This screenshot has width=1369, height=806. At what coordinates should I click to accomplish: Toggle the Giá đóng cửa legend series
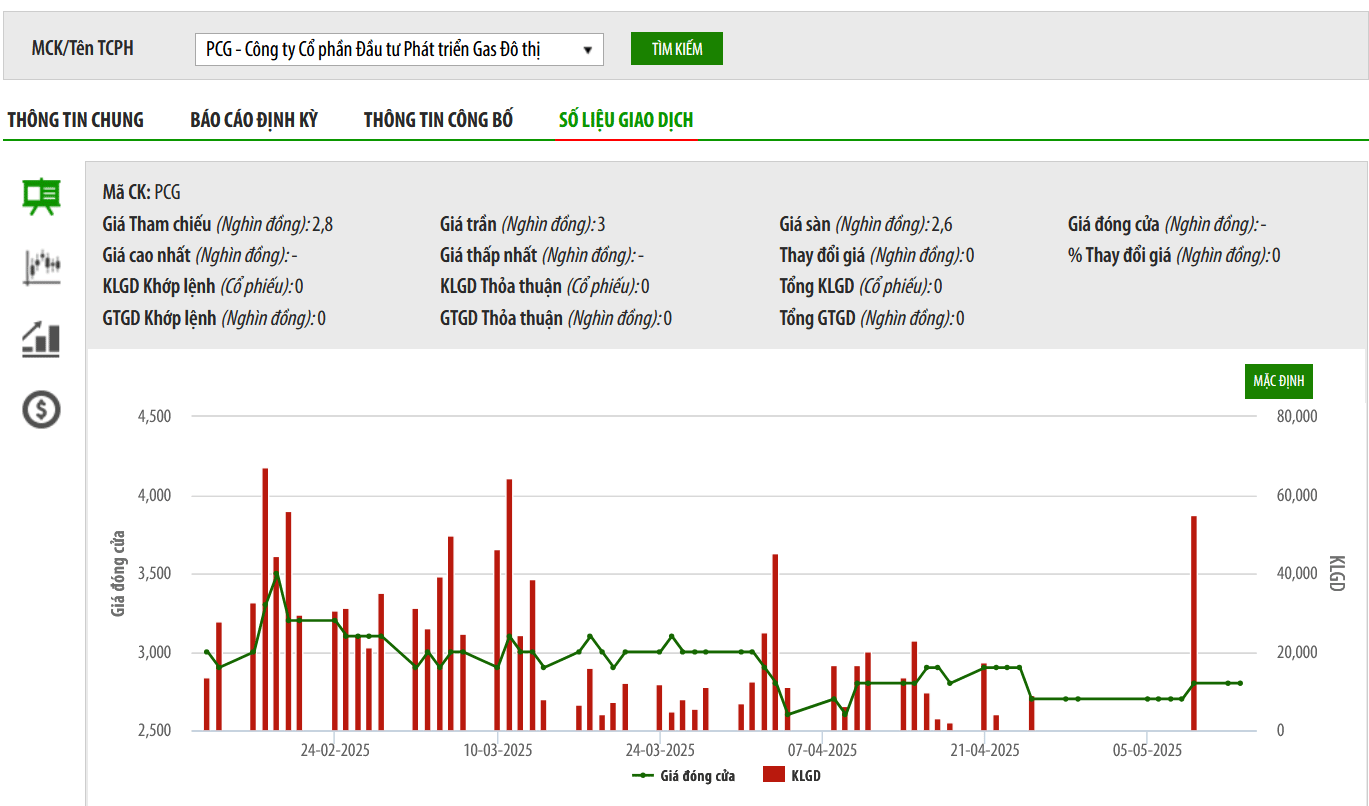tap(684, 775)
